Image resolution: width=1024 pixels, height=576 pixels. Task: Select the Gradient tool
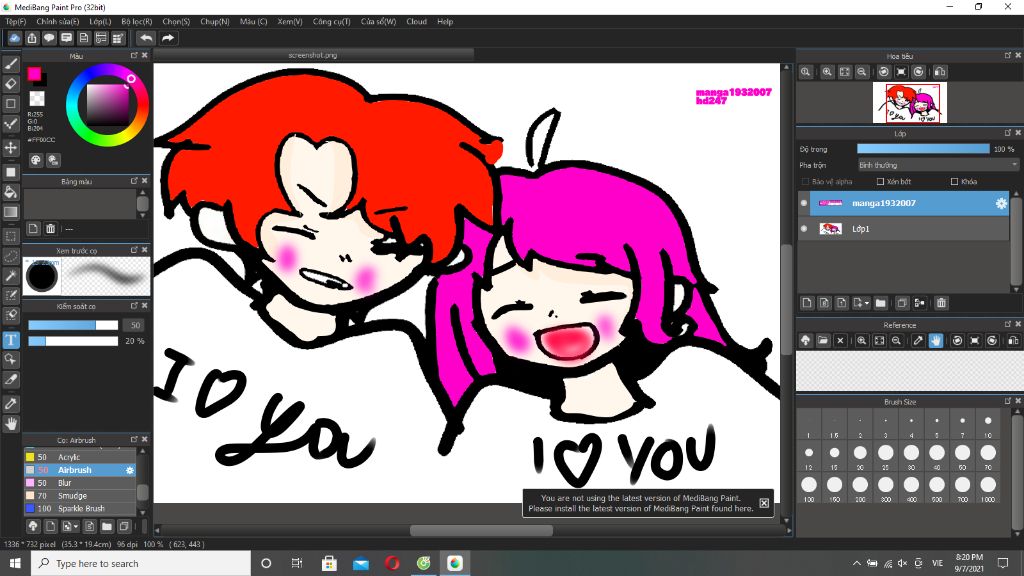(10, 212)
